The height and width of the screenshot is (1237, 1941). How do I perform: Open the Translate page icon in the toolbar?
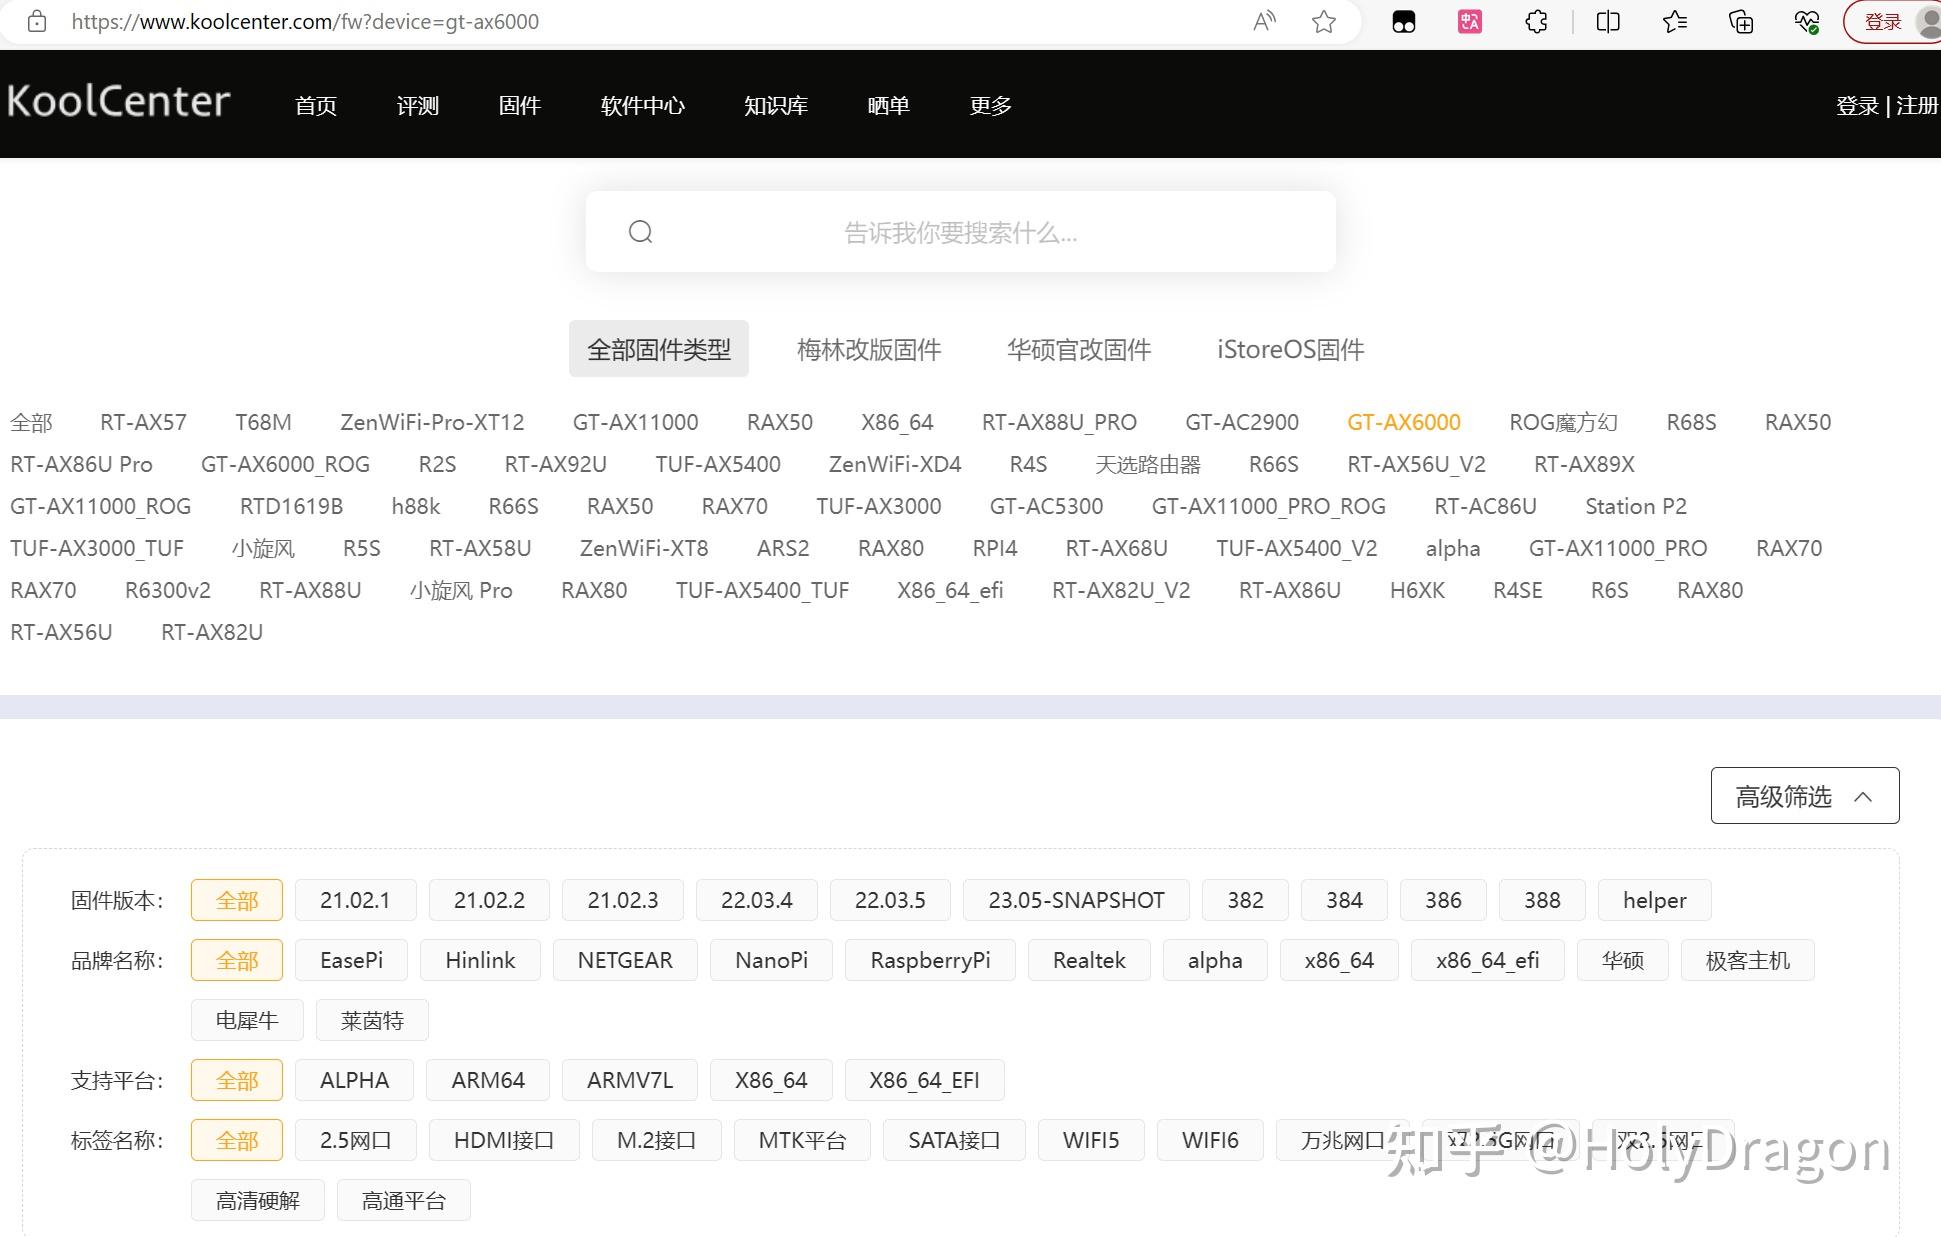(x=1468, y=21)
